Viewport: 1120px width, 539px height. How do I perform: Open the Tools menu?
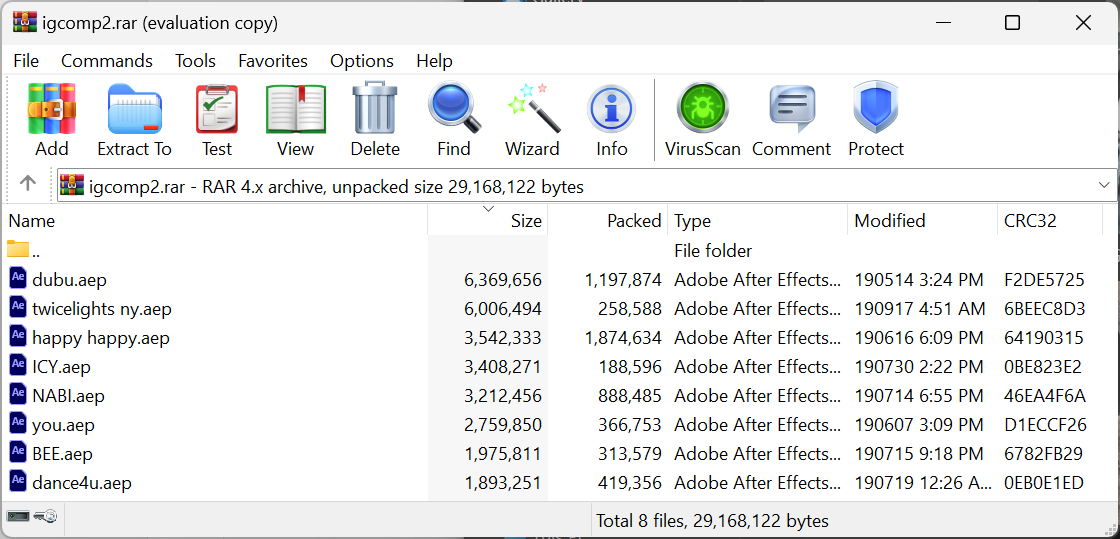coord(196,61)
